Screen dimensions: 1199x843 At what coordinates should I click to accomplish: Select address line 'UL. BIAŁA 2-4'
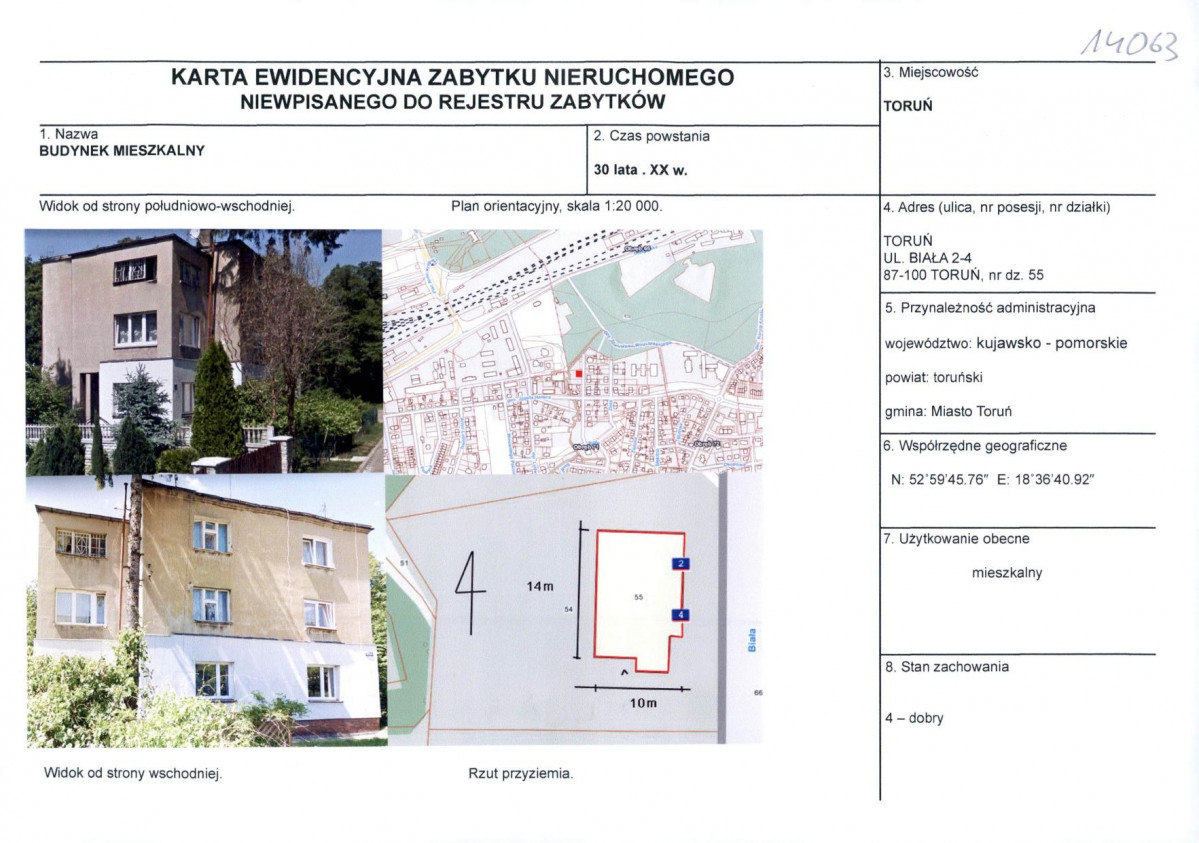(927, 258)
